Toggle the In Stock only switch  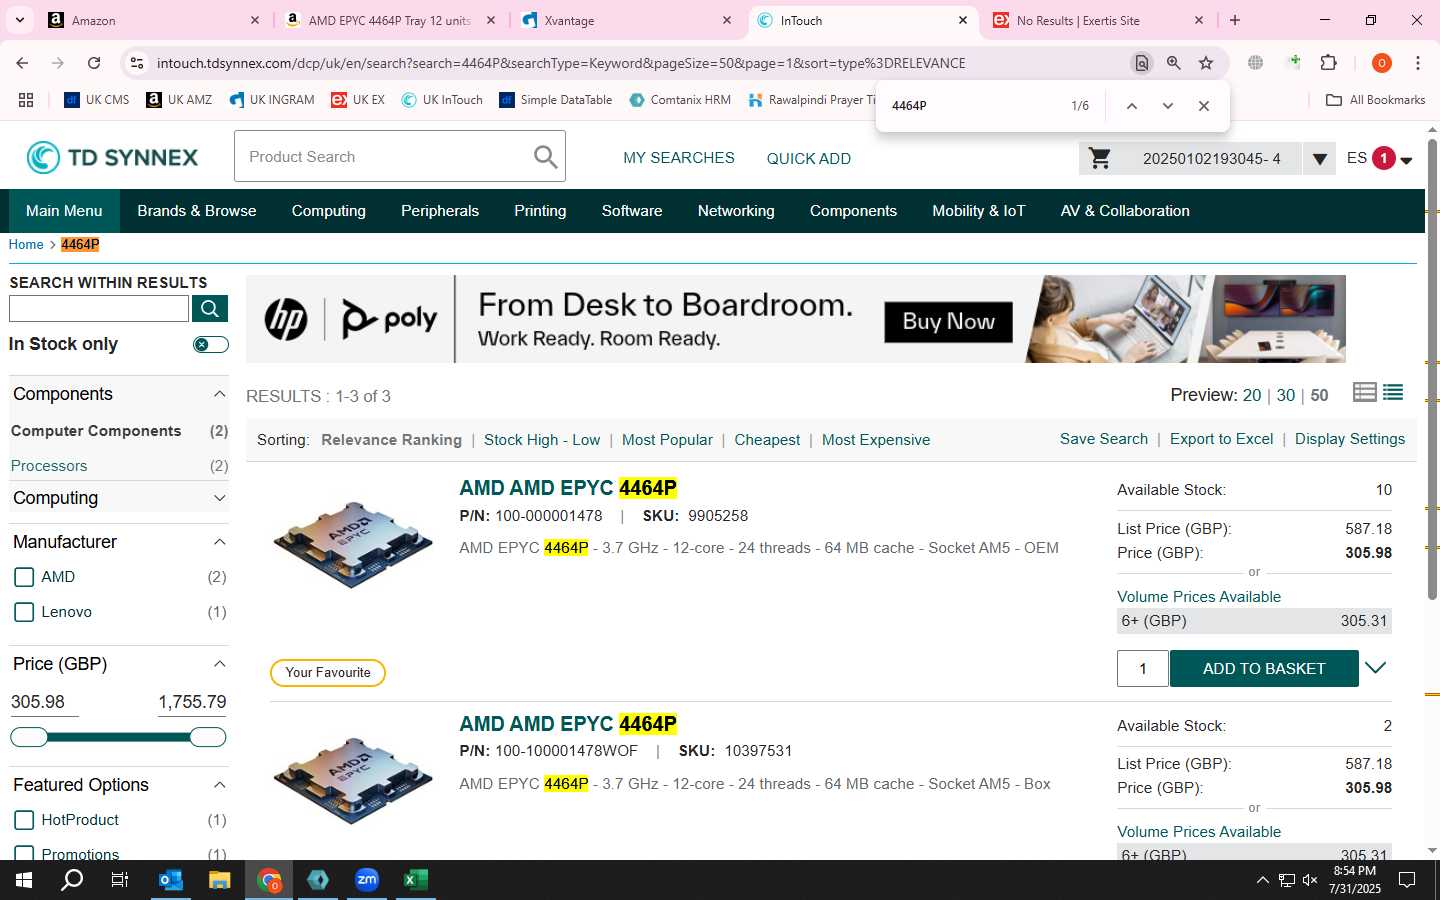[x=210, y=344]
